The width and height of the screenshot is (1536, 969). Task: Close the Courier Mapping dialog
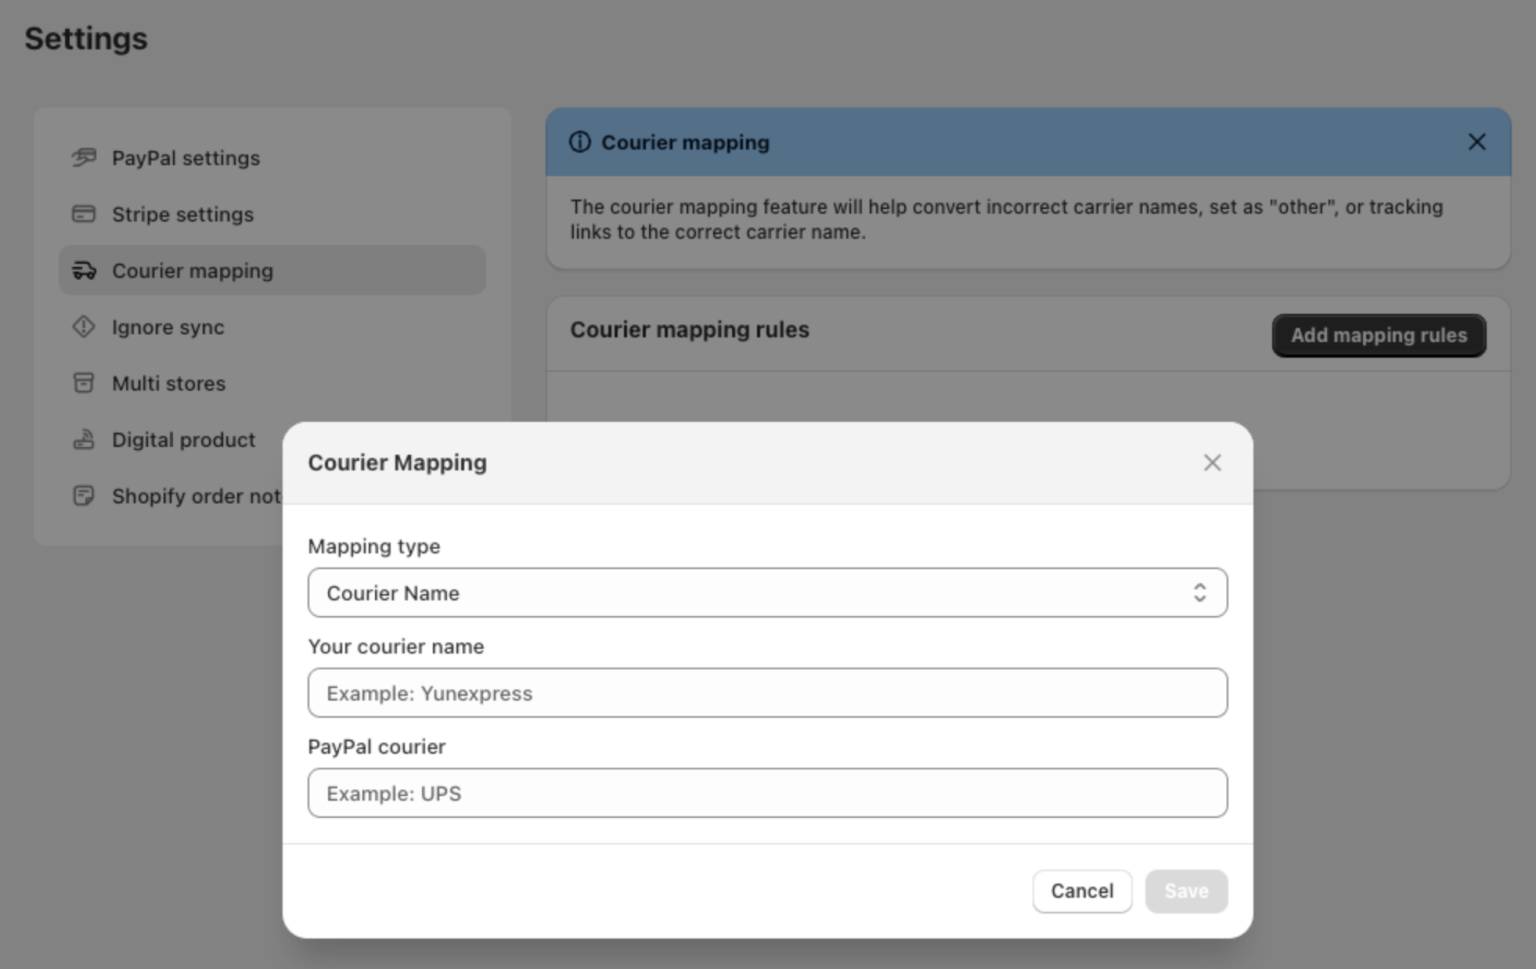point(1212,462)
